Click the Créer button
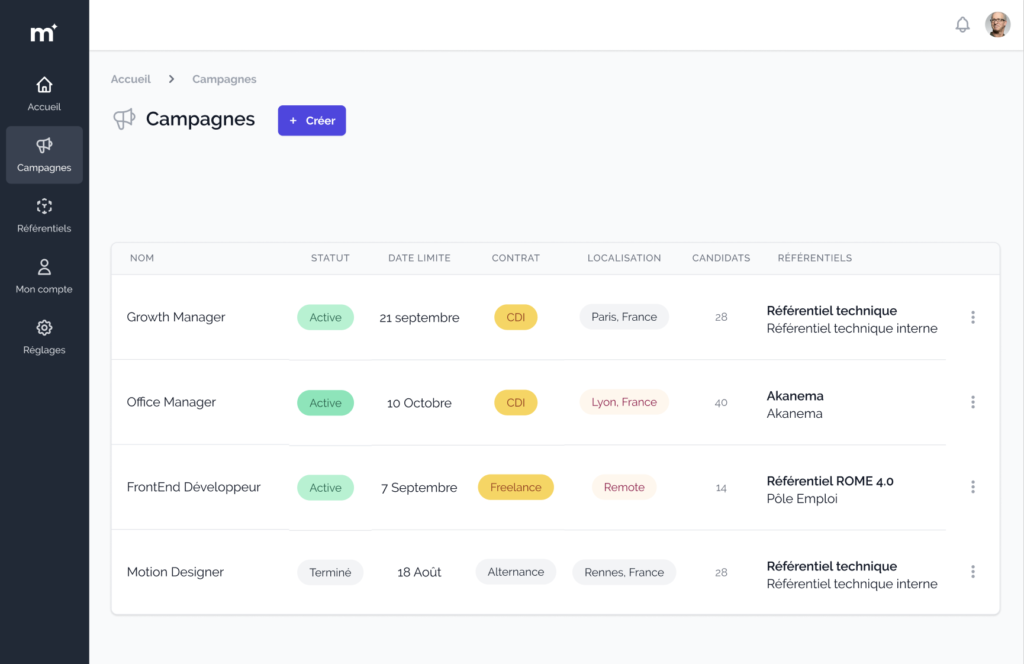1024x664 pixels. [x=312, y=121]
